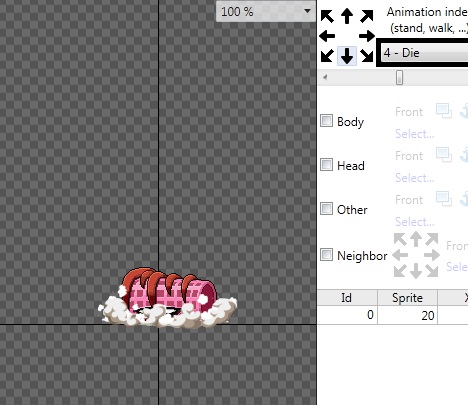Click the frame slider thumb
468x405 pixels.
pos(399,78)
